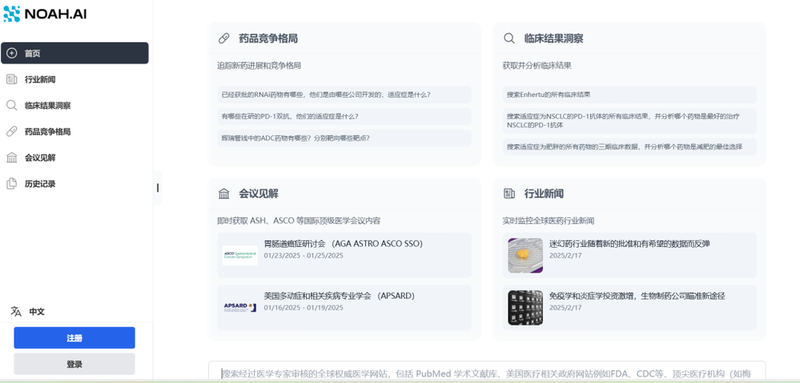
Task: Click the magnifier icon beside sidebar 临床结果洞察
Action: tap(11, 106)
